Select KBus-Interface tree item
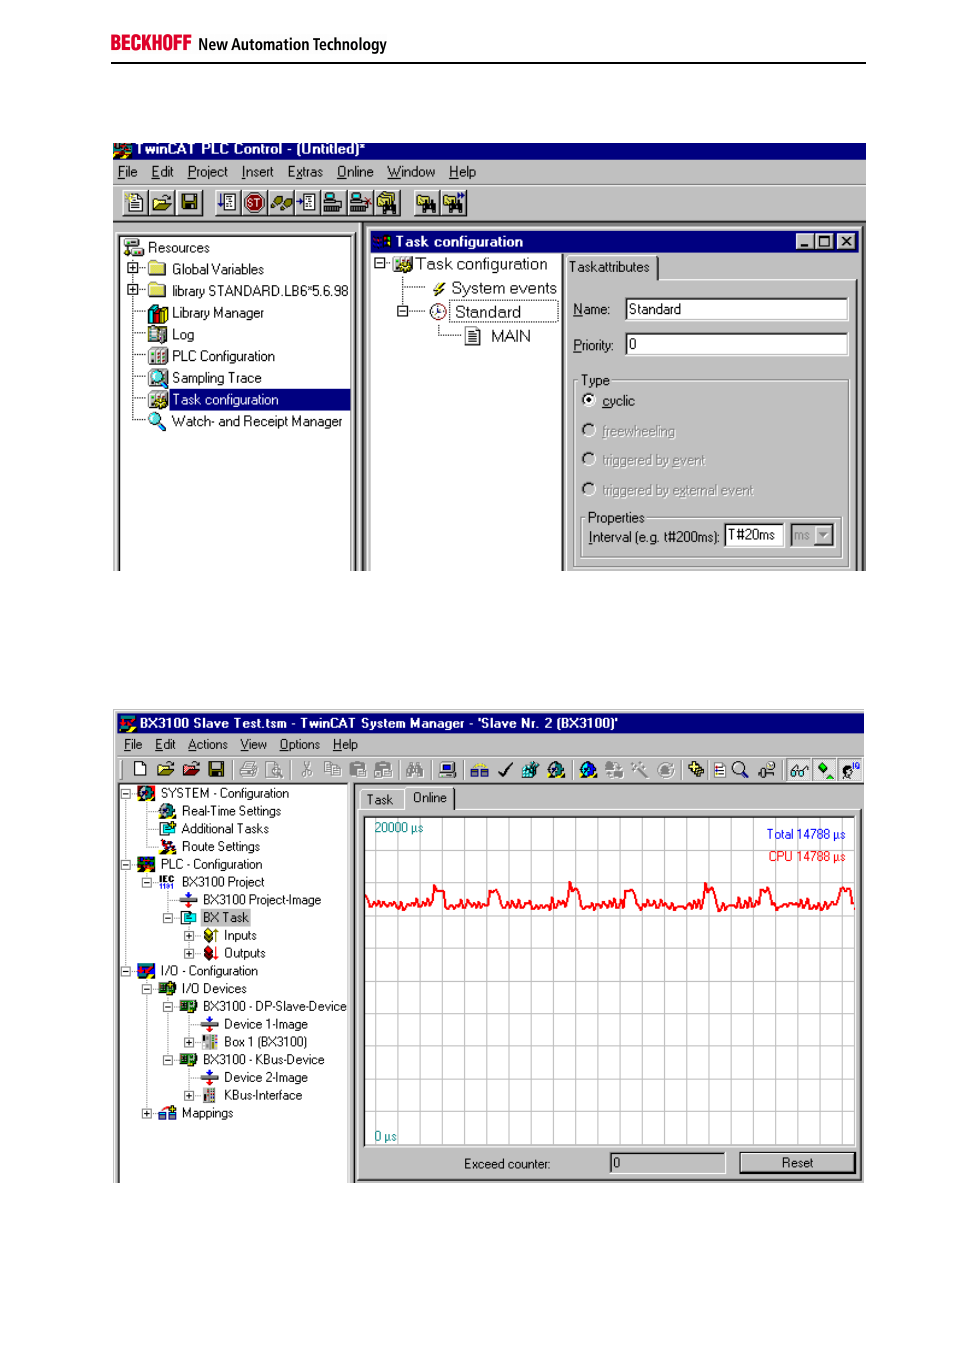 pos(263,1095)
